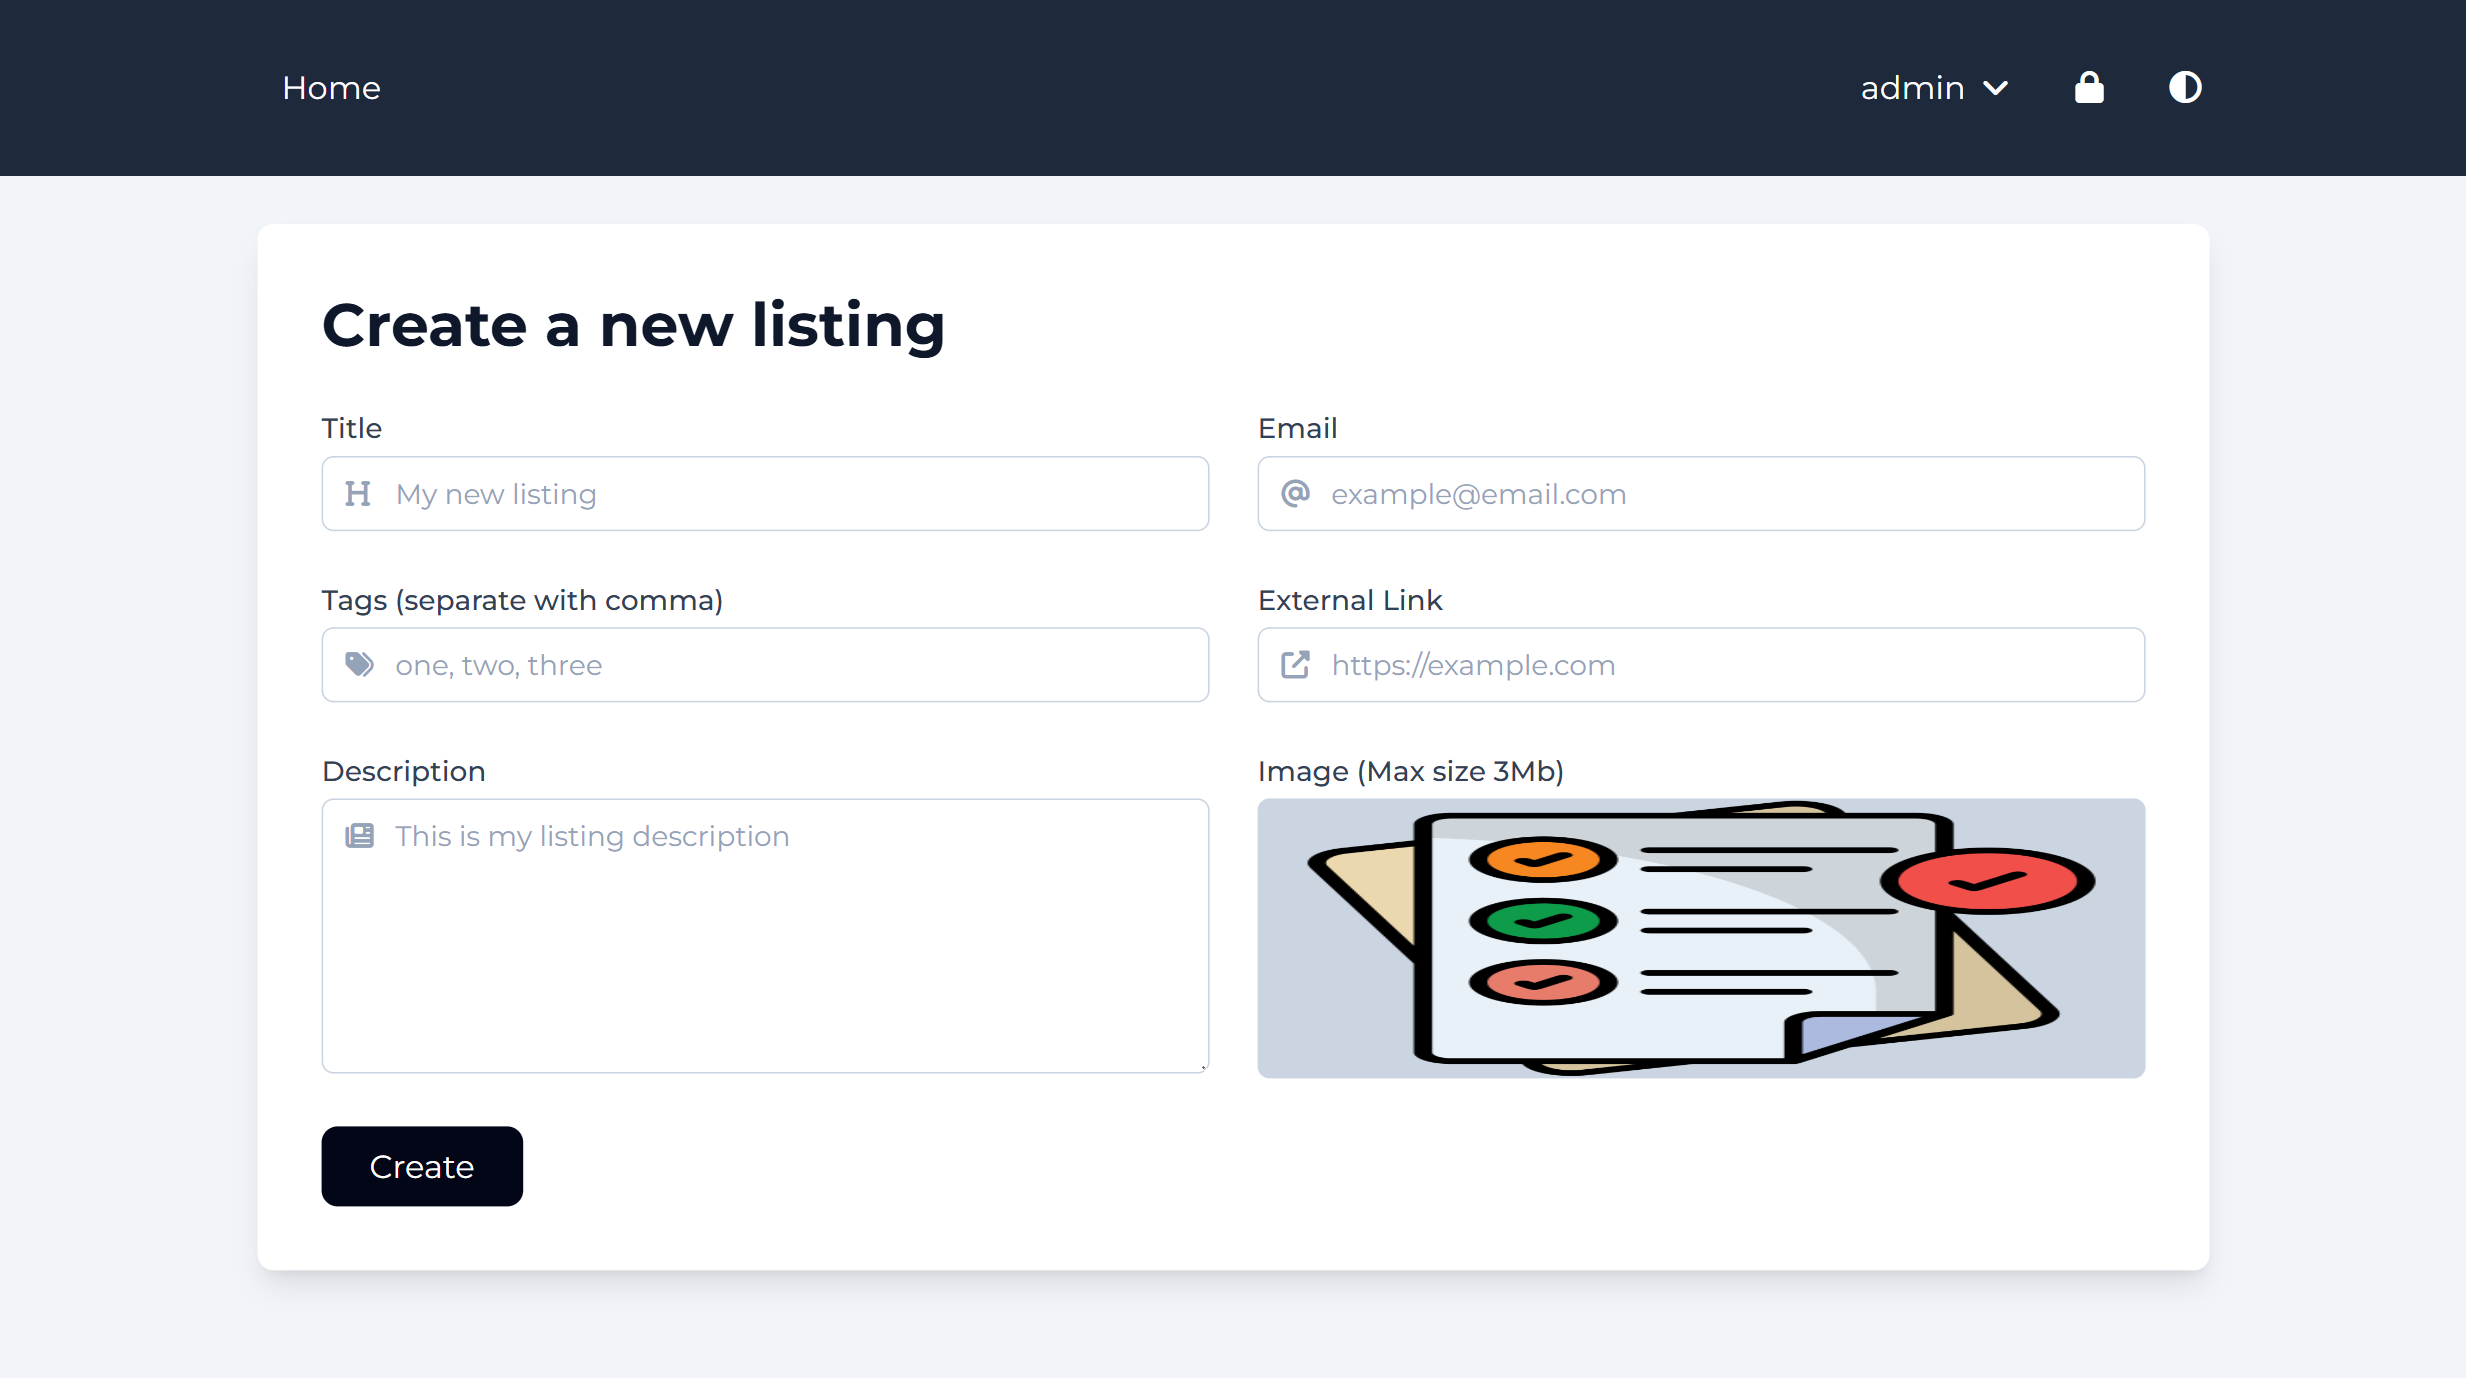The width and height of the screenshot is (2466, 1378).
Task: Click the listing image upload thumbnail
Action: (x=1701, y=938)
